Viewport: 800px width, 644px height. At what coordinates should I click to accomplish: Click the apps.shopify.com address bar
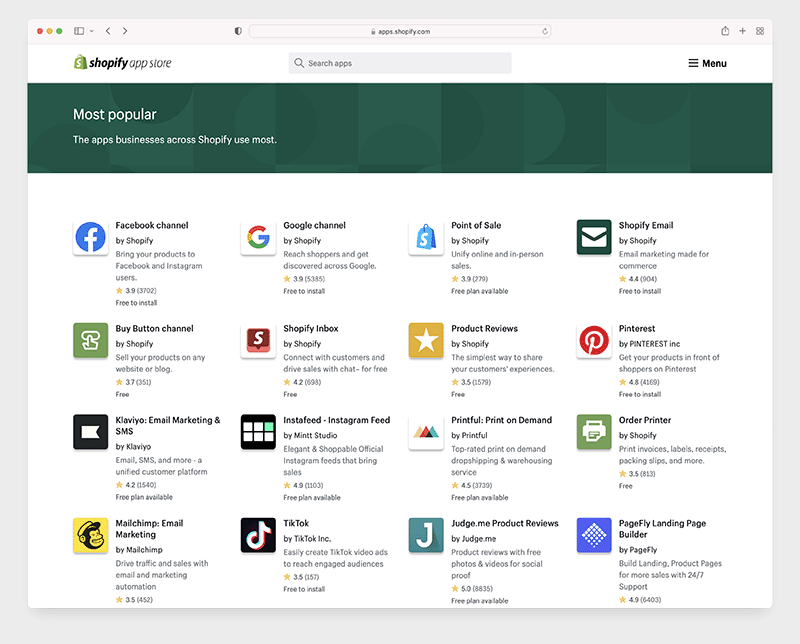(400, 31)
